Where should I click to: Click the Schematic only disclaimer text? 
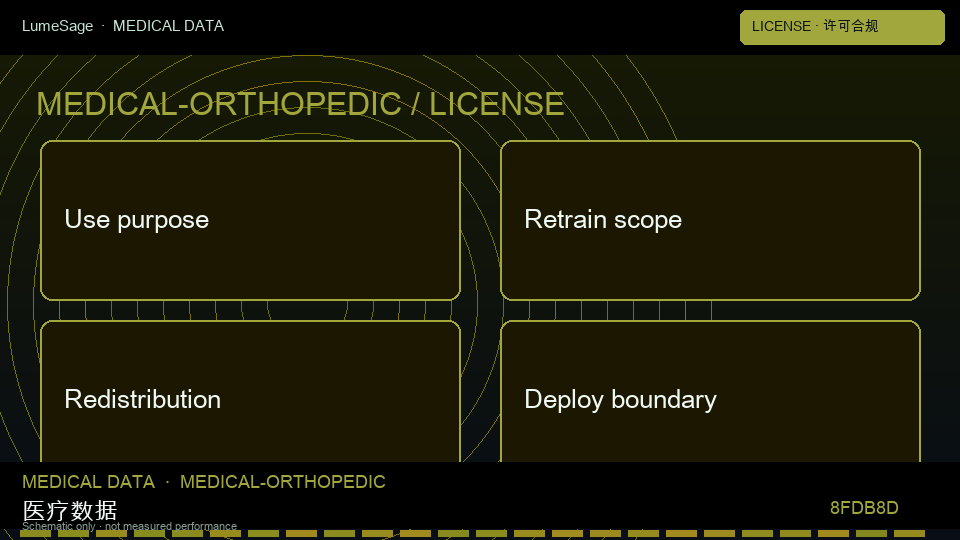click(x=129, y=526)
